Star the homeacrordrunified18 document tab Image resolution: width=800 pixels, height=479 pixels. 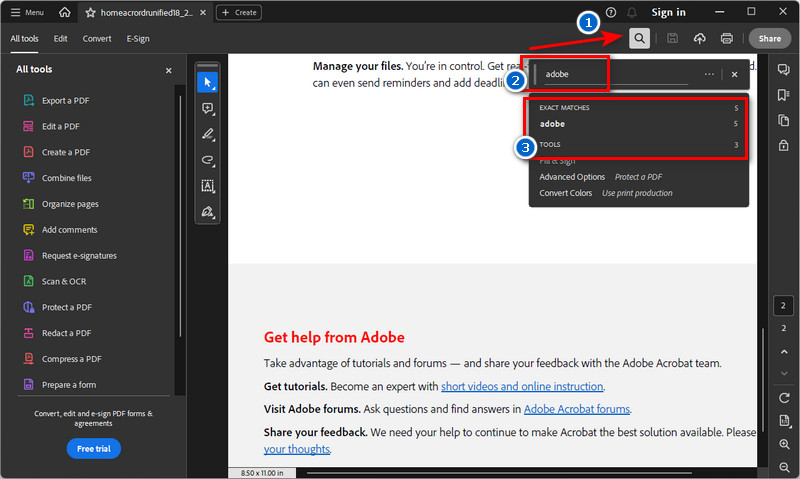tap(90, 13)
